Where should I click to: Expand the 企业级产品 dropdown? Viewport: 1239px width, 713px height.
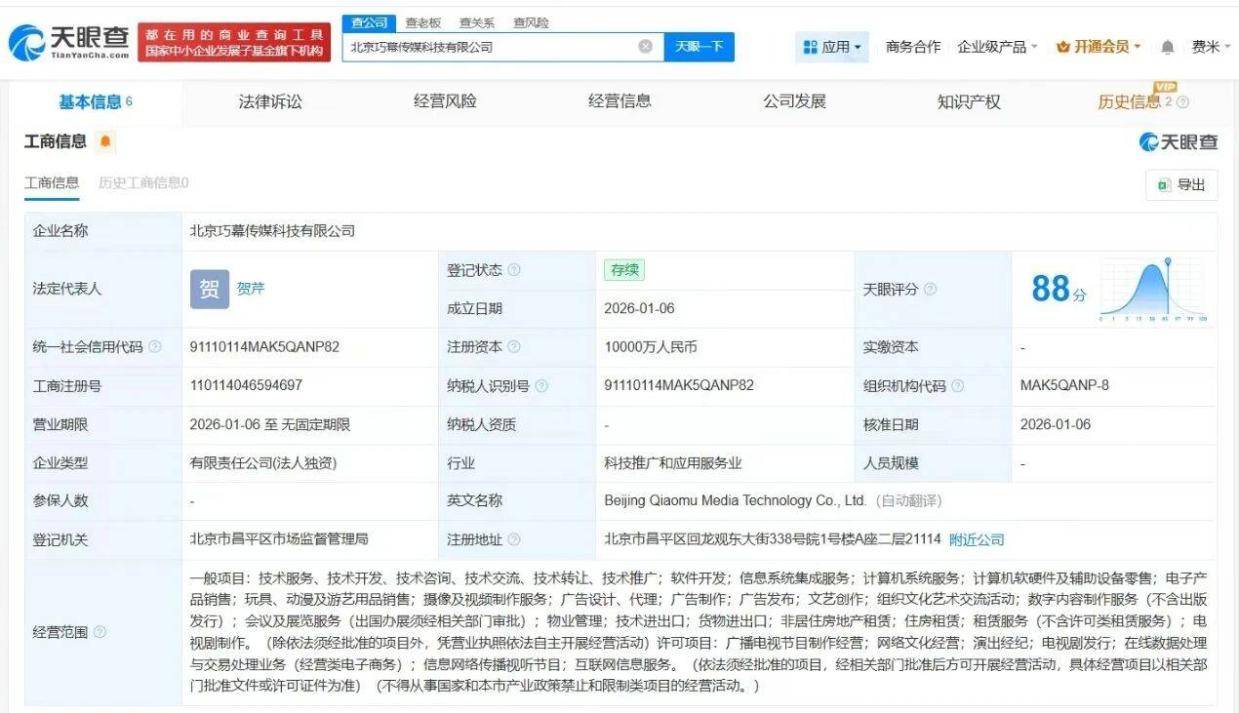click(x=997, y=47)
